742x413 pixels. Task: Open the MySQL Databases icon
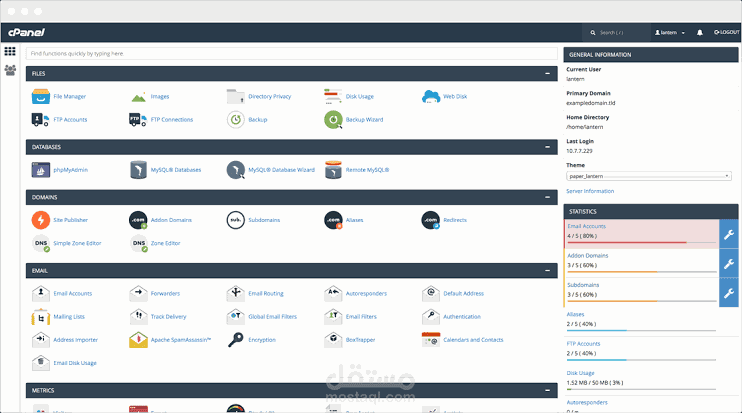point(138,170)
